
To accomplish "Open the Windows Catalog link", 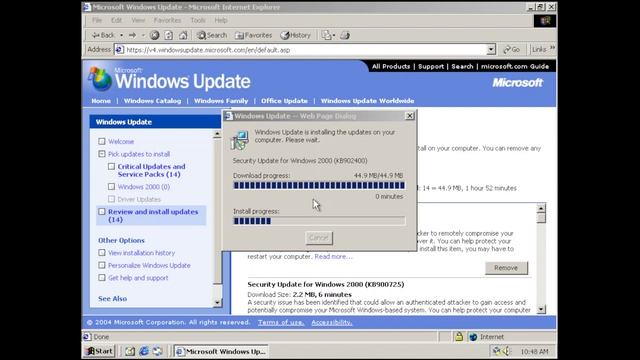I will coord(152,101).
